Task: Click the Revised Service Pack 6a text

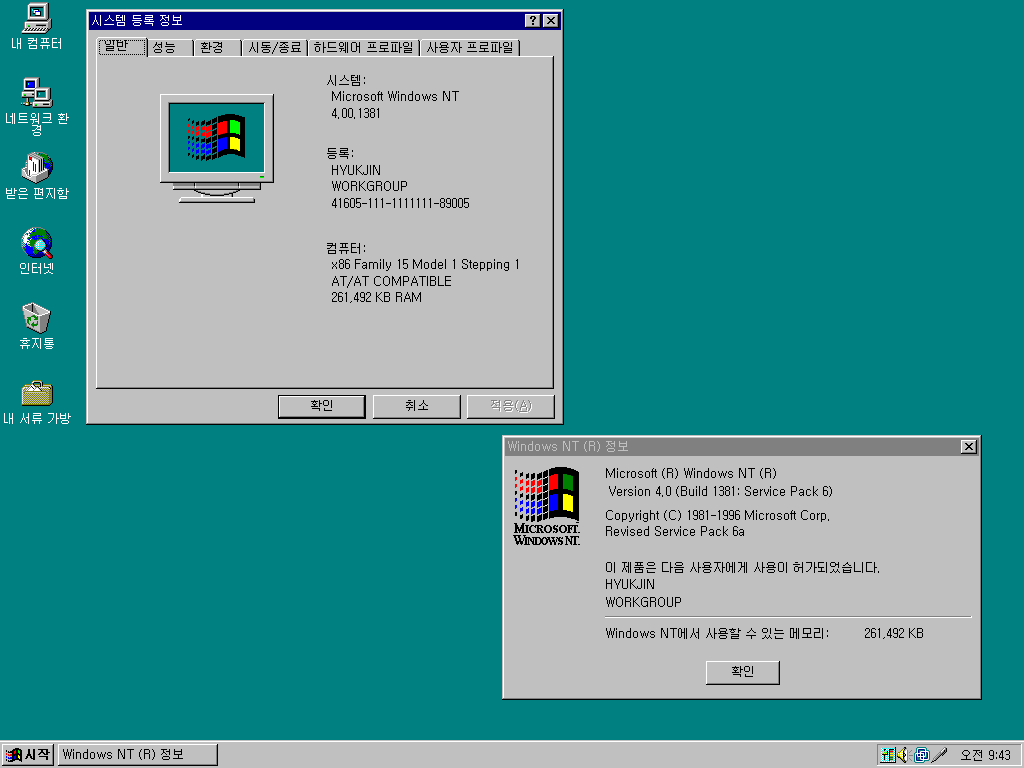Action: coord(675,532)
